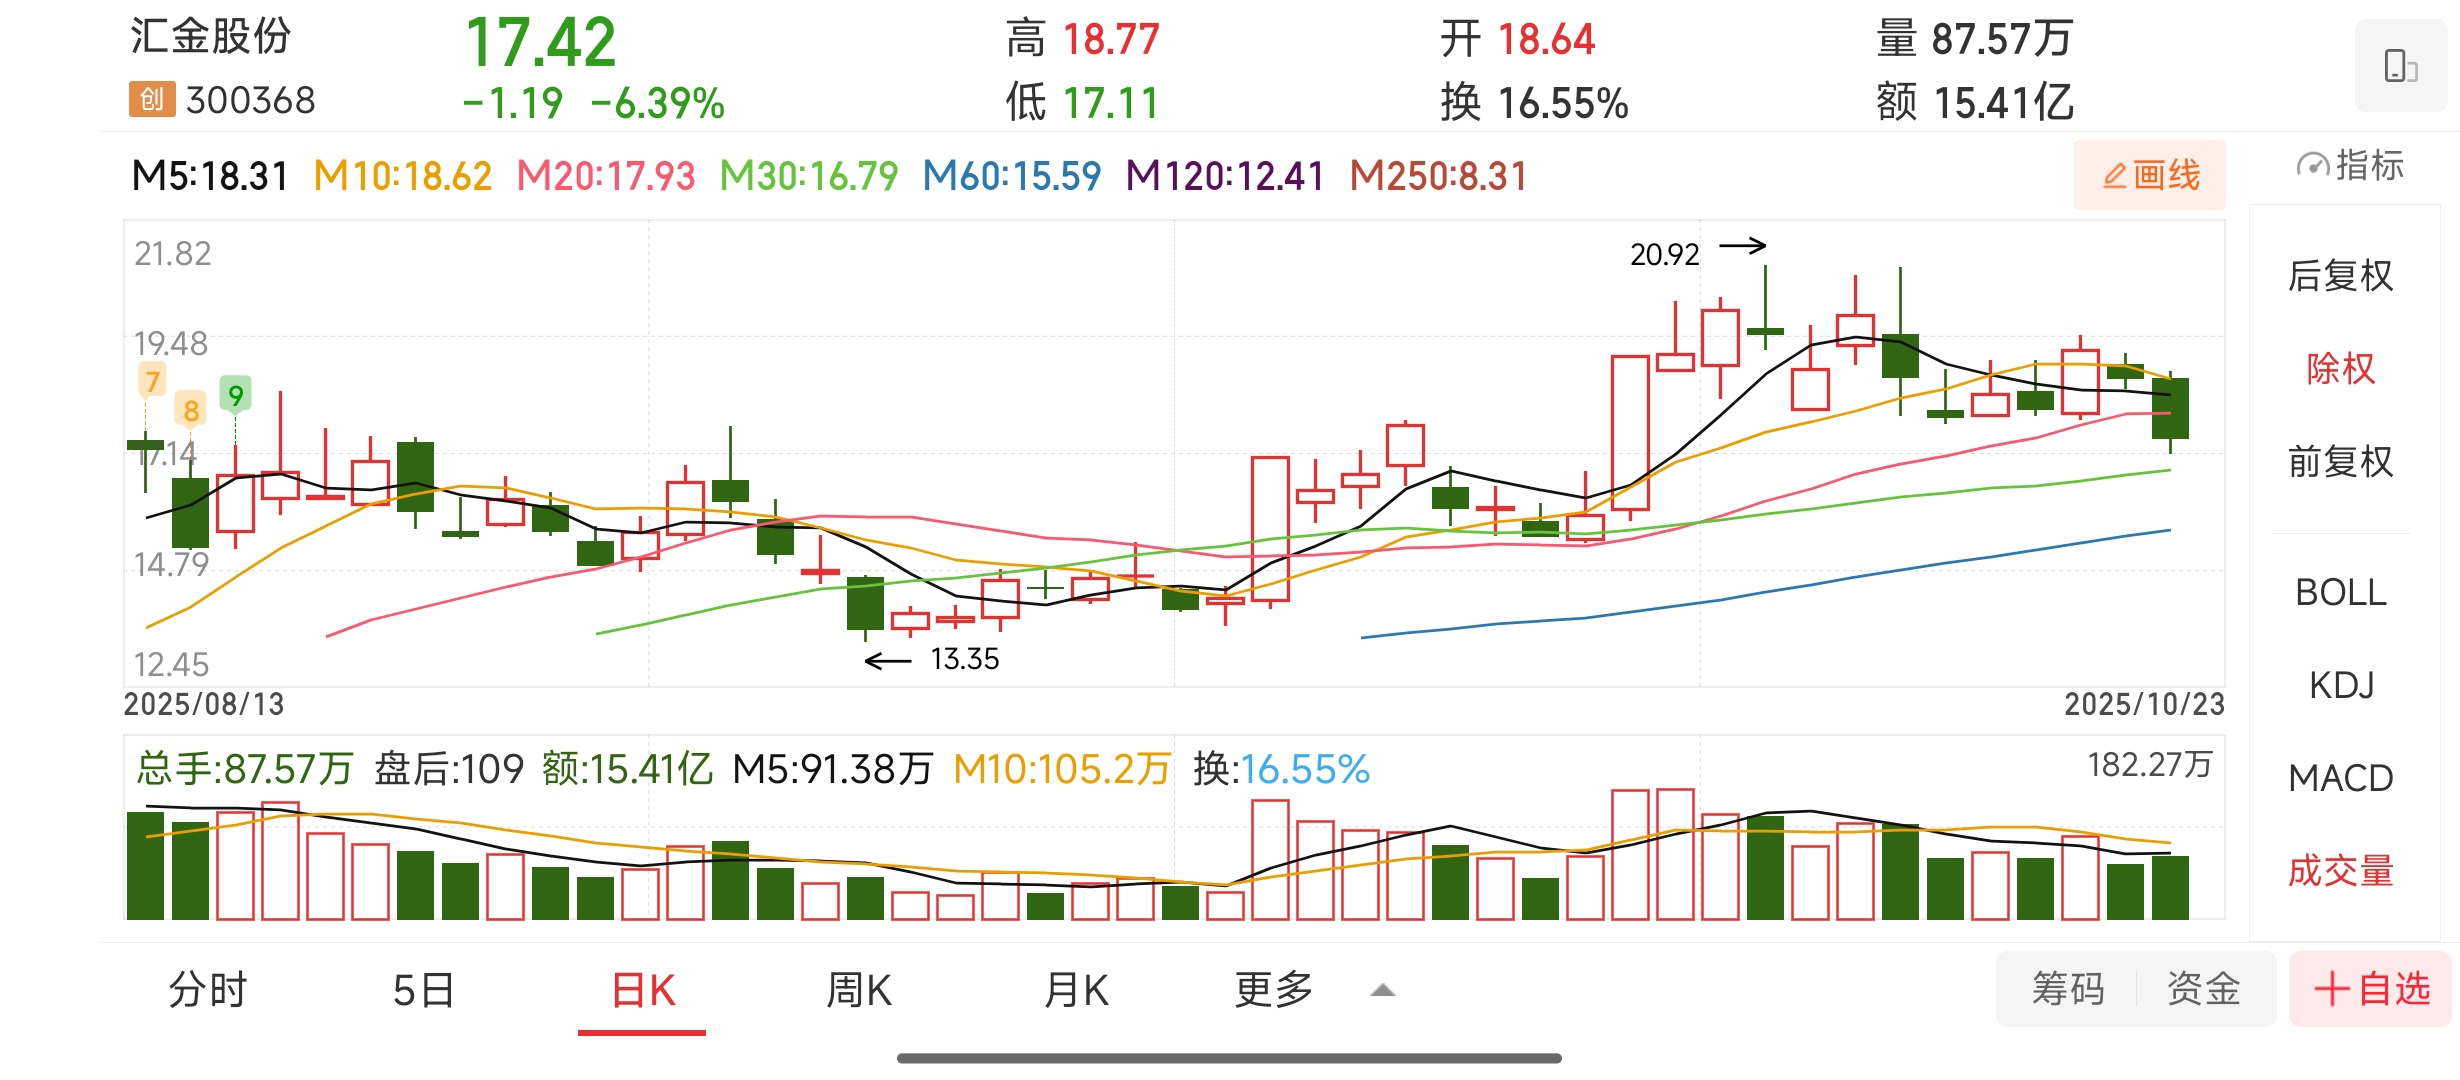The height and width of the screenshot is (1080, 2460).
Task: Open the 指标 indicator settings
Action: click(2350, 165)
